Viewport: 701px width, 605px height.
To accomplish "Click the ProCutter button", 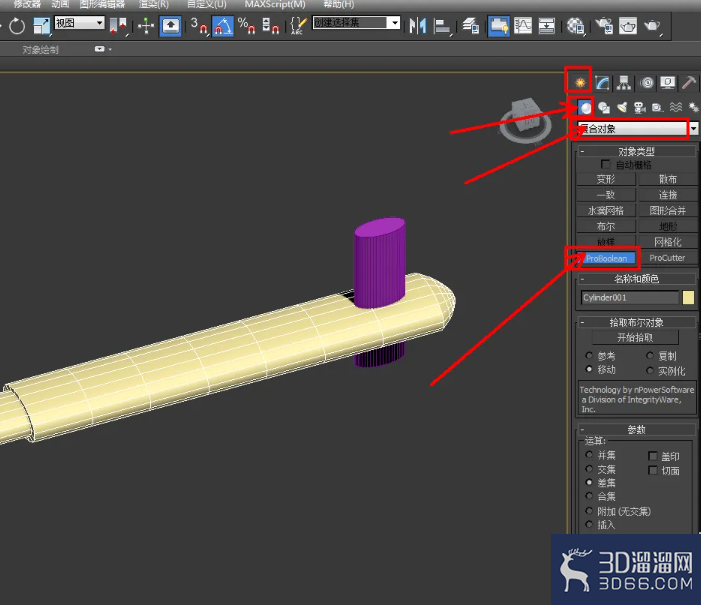I will pyautogui.click(x=667, y=258).
